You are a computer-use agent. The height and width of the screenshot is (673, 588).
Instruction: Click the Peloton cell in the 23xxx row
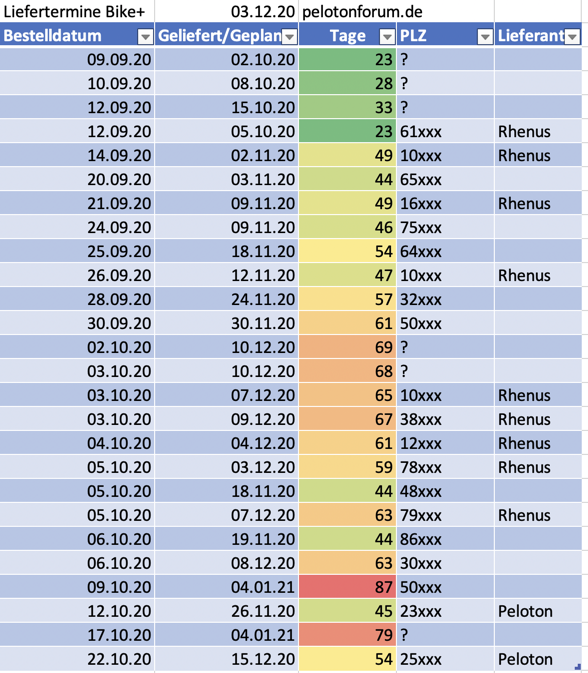[x=538, y=611]
